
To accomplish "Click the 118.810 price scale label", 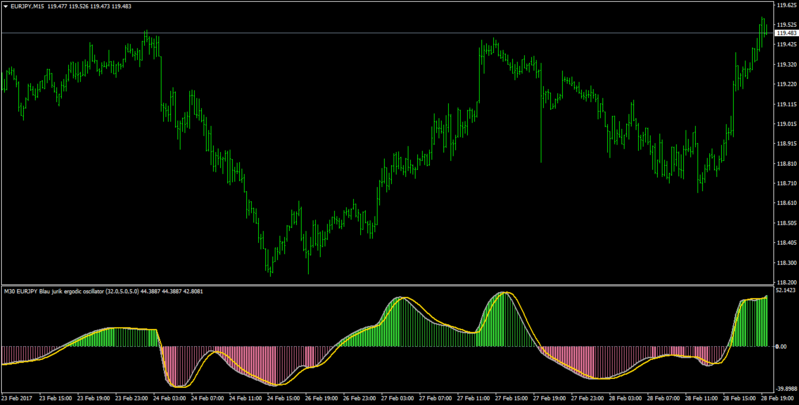I will click(x=787, y=164).
